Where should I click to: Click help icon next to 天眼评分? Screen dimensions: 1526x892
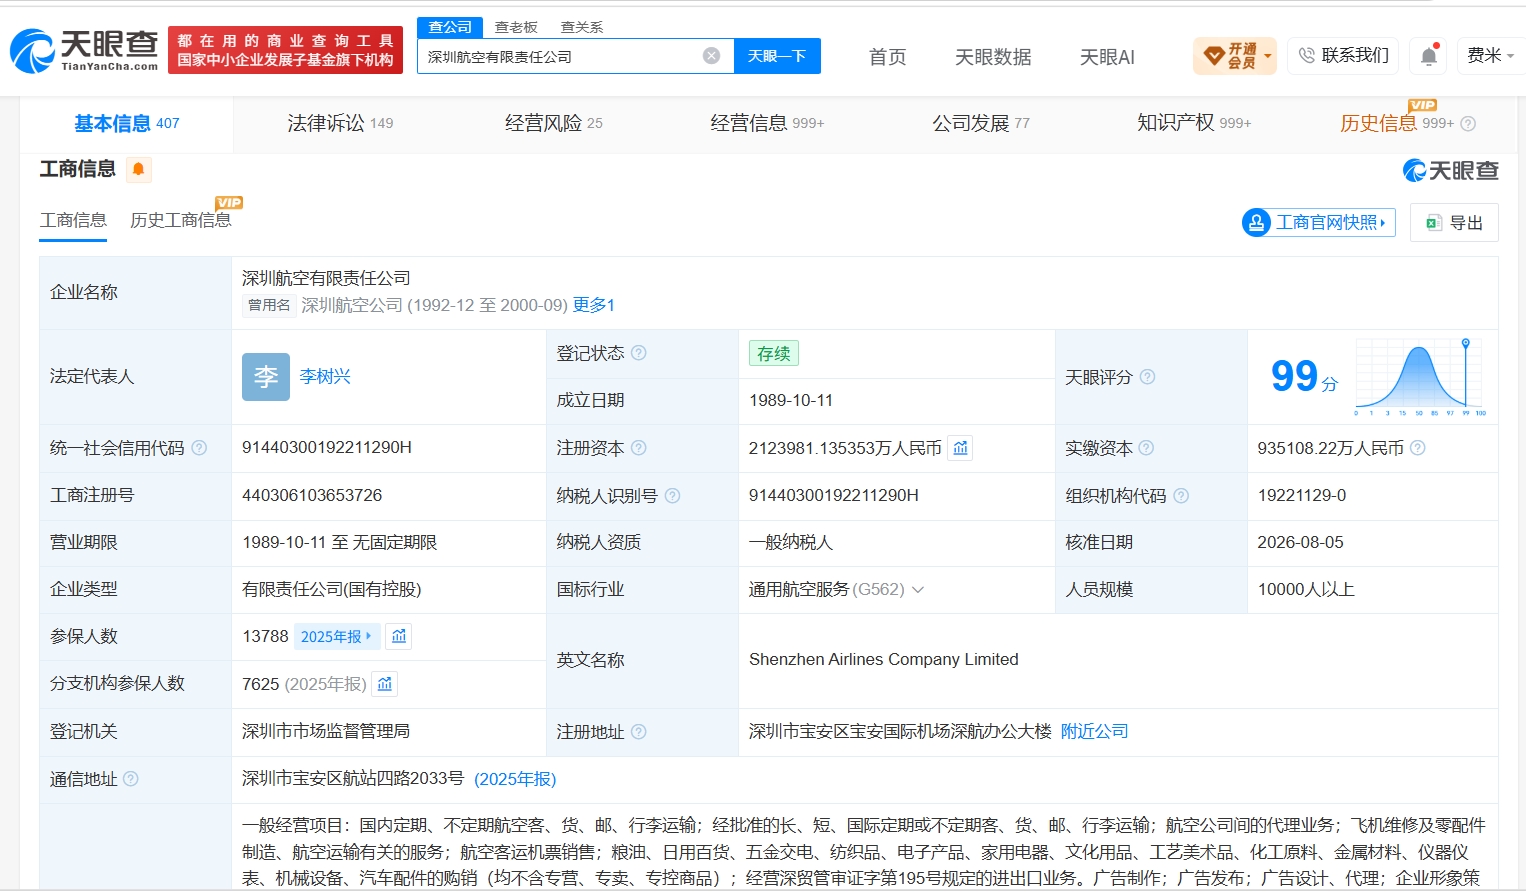1147,377
